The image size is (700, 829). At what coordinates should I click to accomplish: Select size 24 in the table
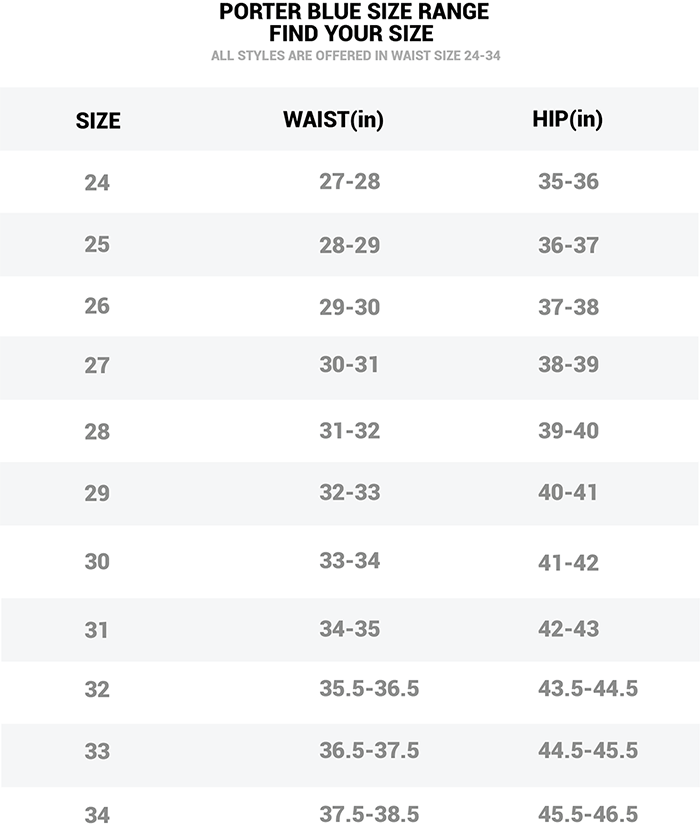pyautogui.click(x=97, y=183)
